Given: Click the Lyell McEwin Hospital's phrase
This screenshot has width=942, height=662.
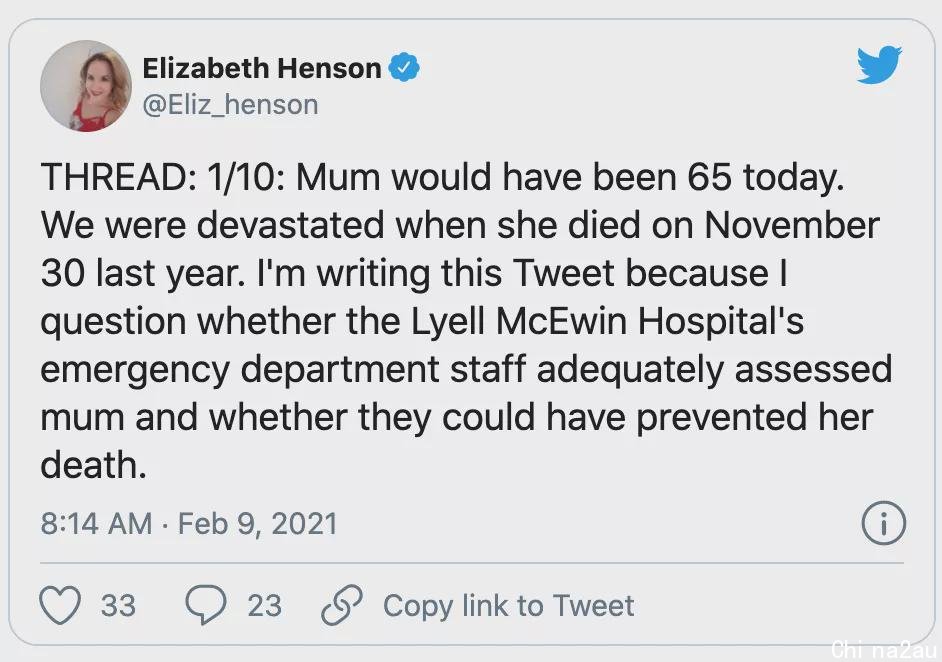Looking at the screenshot, I should [x=607, y=321].
